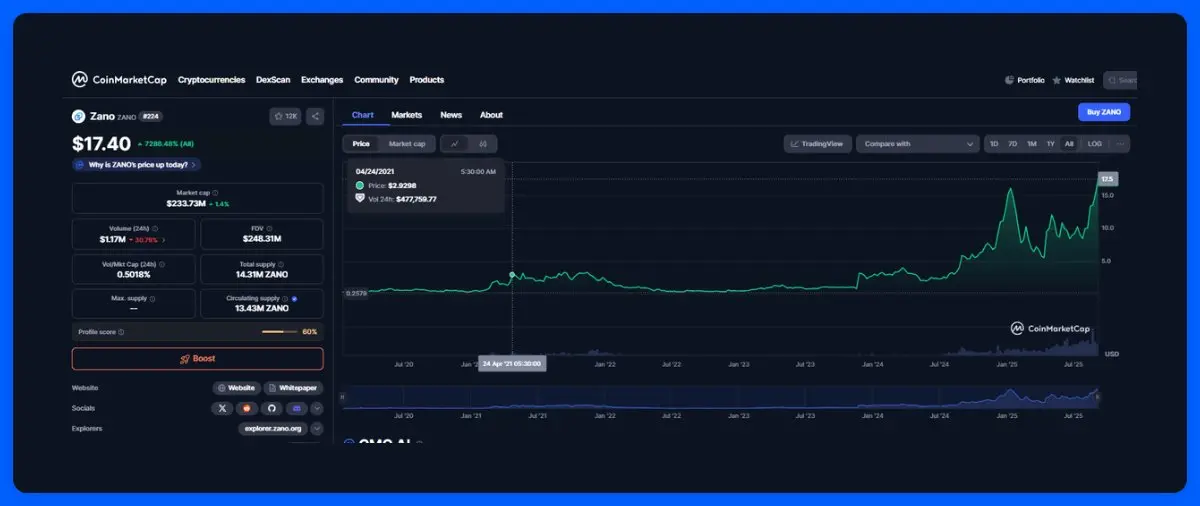This screenshot has width=1200, height=506.
Task: Click the Volume (24h) info icon
Action: (x=155, y=229)
